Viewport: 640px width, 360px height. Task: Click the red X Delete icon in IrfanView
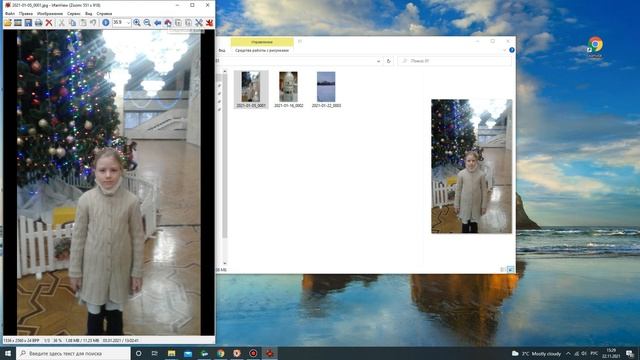click(x=49, y=22)
